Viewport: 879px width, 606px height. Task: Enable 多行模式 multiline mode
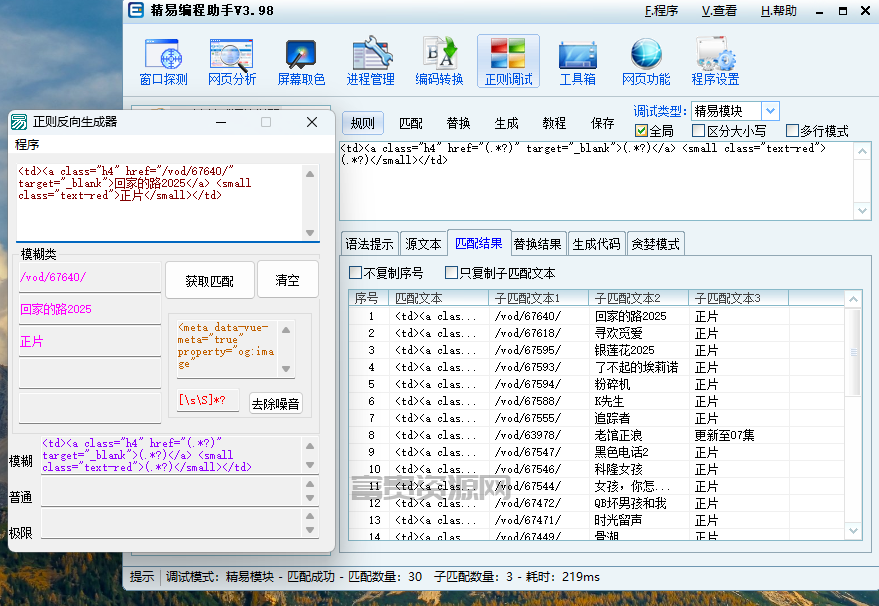pos(792,131)
